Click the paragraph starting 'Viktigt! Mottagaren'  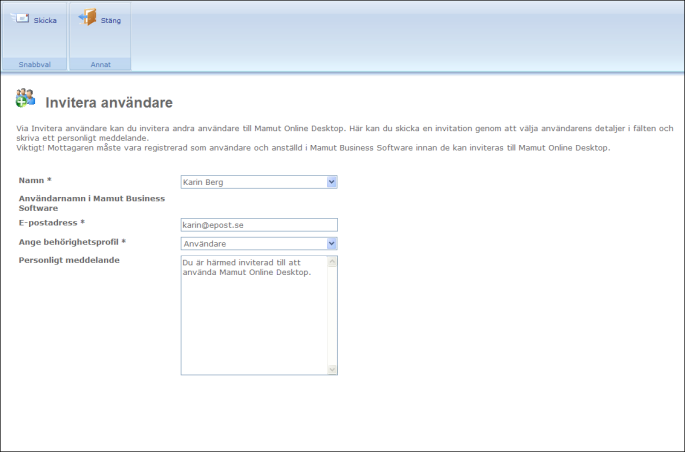point(313,148)
